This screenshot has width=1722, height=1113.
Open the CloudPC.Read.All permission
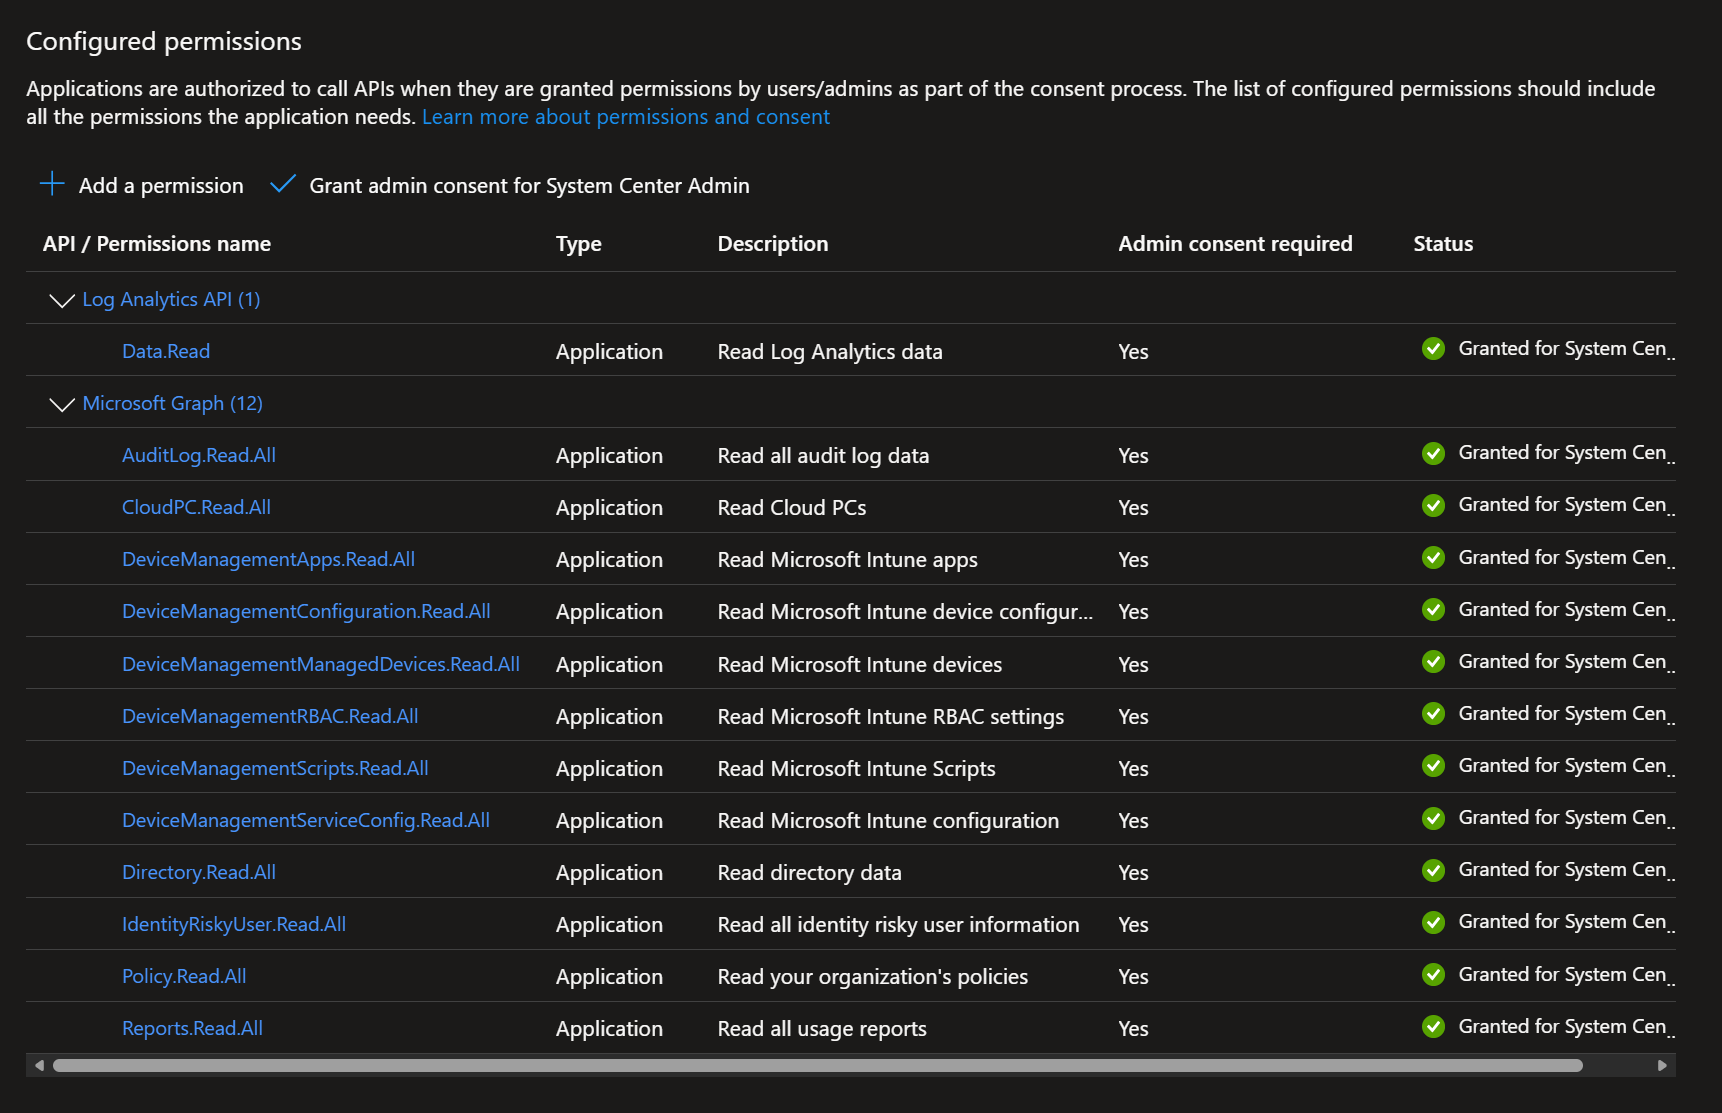click(196, 507)
